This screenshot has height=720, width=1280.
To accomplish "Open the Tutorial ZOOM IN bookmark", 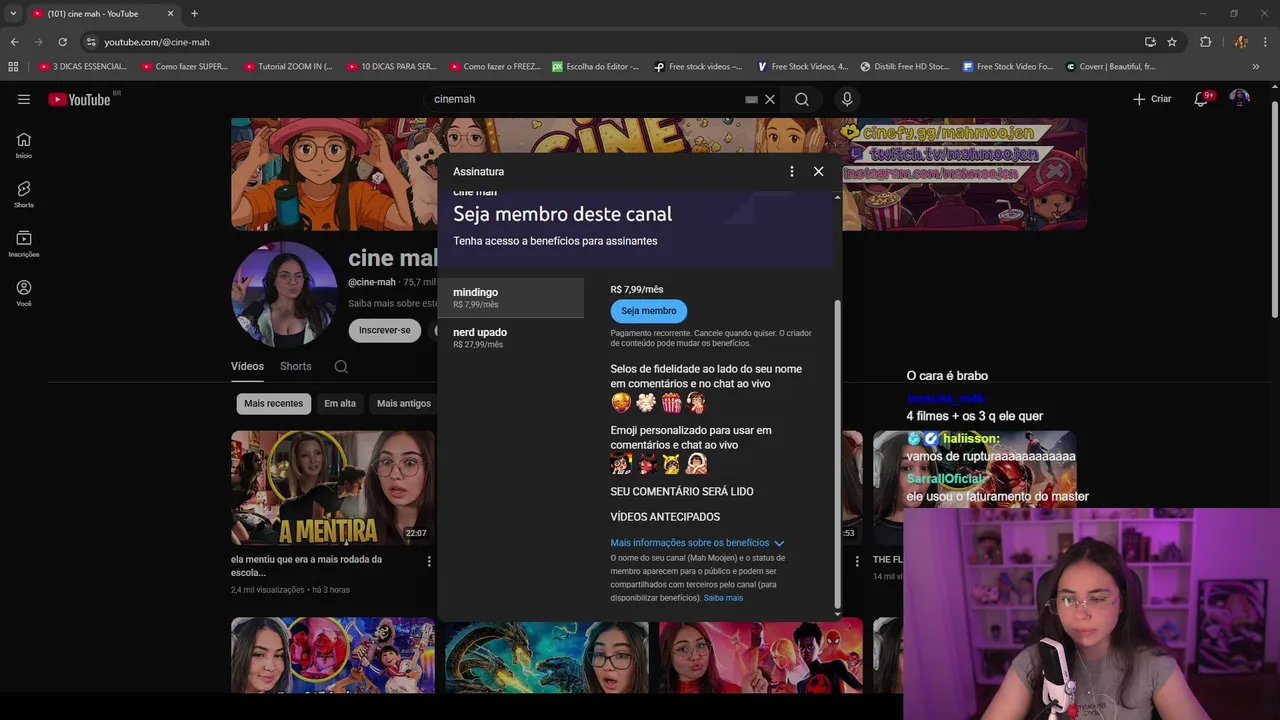I will (x=287, y=67).
